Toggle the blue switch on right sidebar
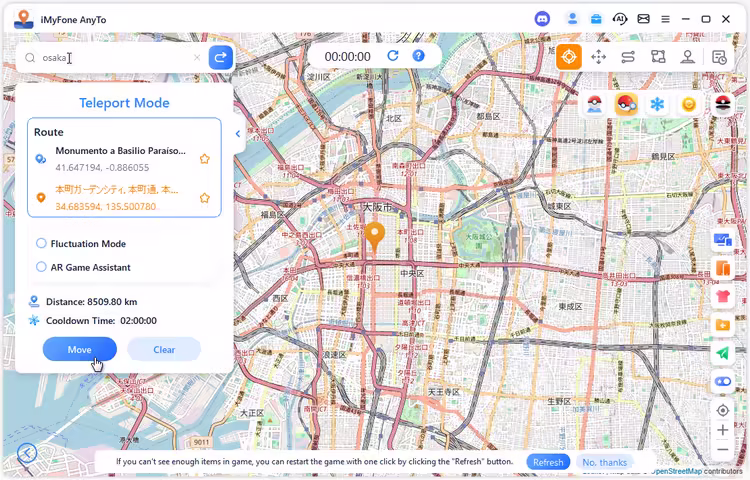The width and height of the screenshot is (750, 480). 723,382
